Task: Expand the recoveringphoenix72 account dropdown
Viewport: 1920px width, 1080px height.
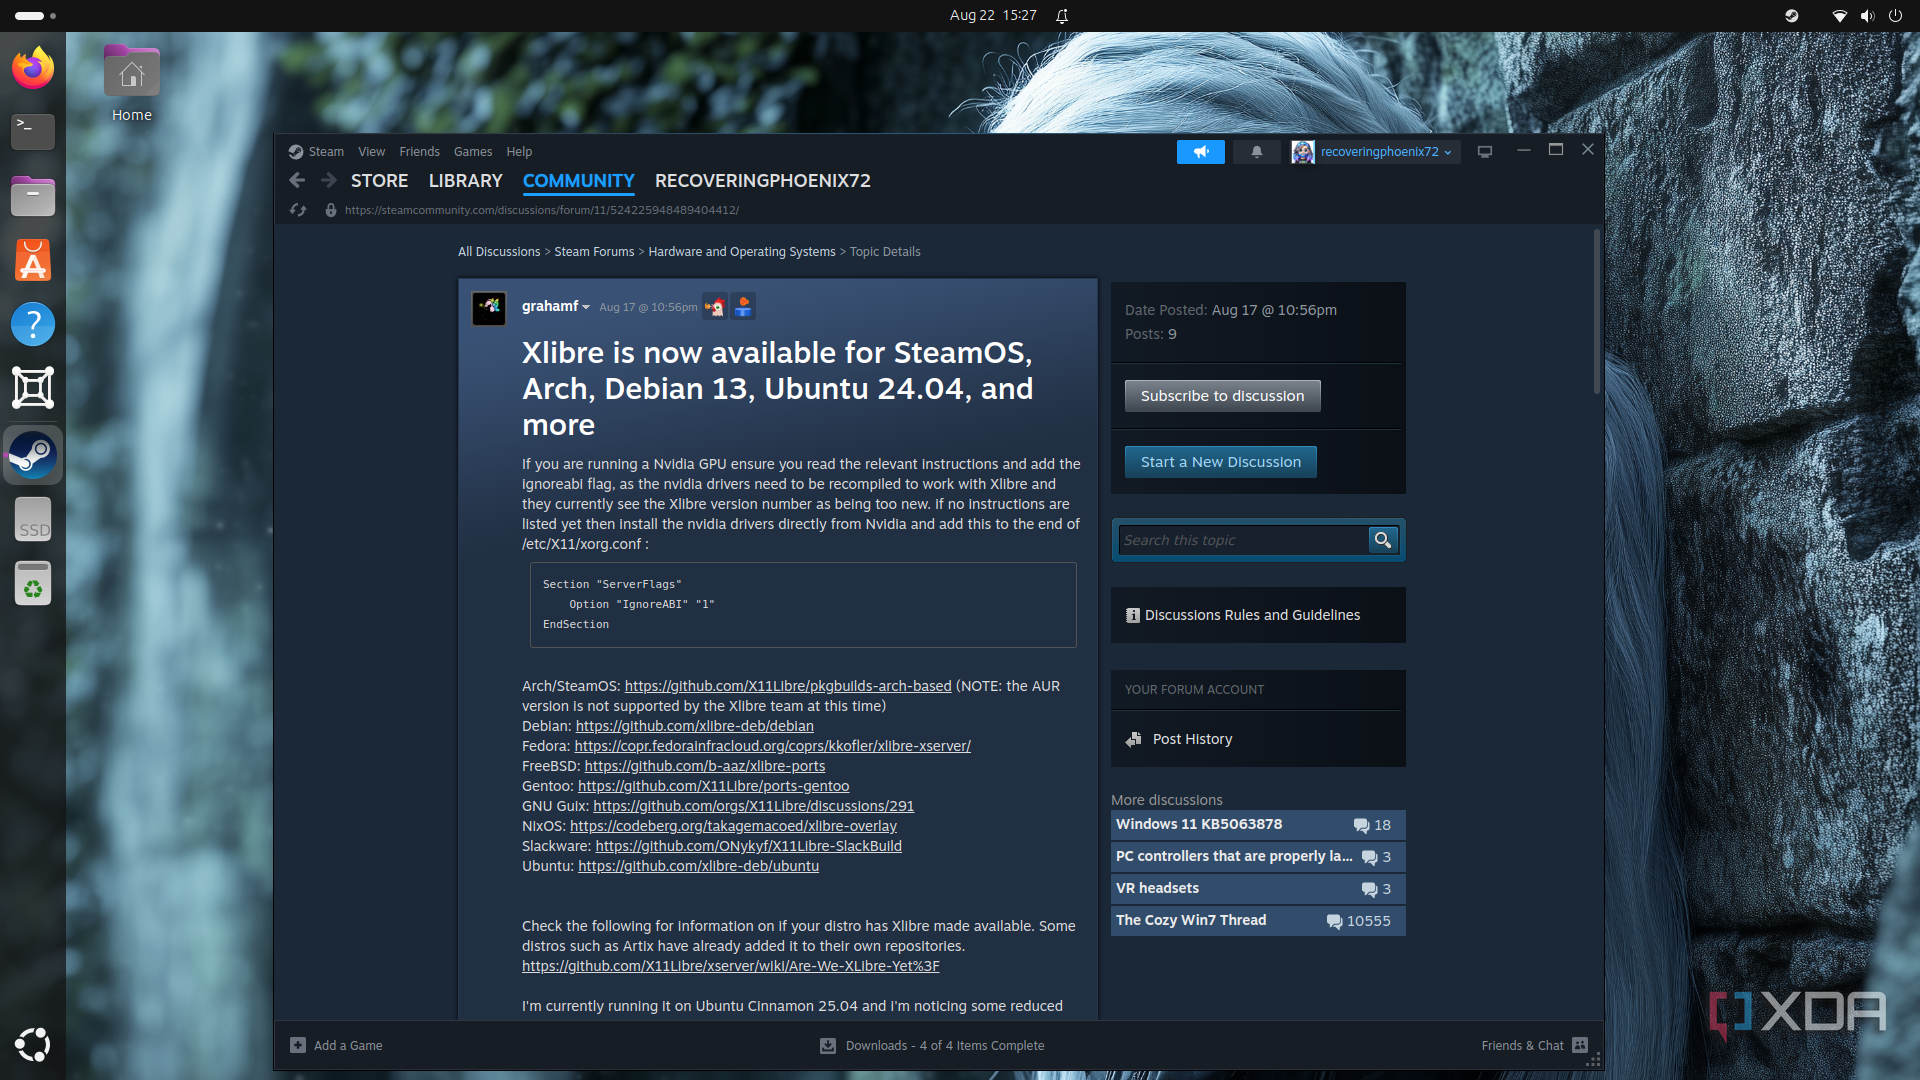Action: click(x=1448, y=153)
